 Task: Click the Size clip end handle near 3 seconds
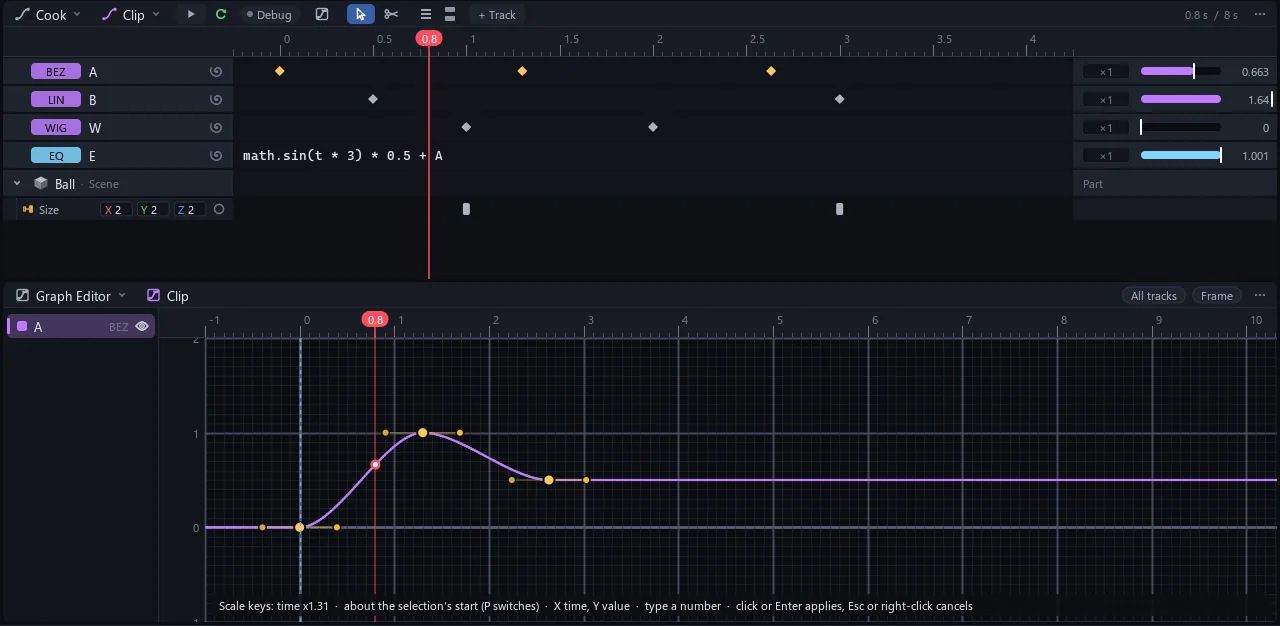click(x=840, y=209)
